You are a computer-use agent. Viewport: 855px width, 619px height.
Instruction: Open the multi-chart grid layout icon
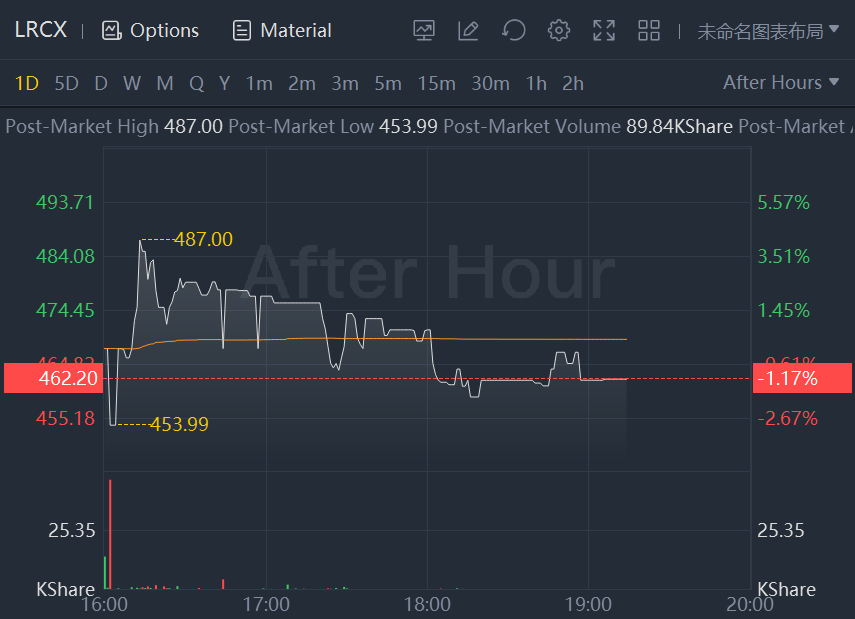649,31
